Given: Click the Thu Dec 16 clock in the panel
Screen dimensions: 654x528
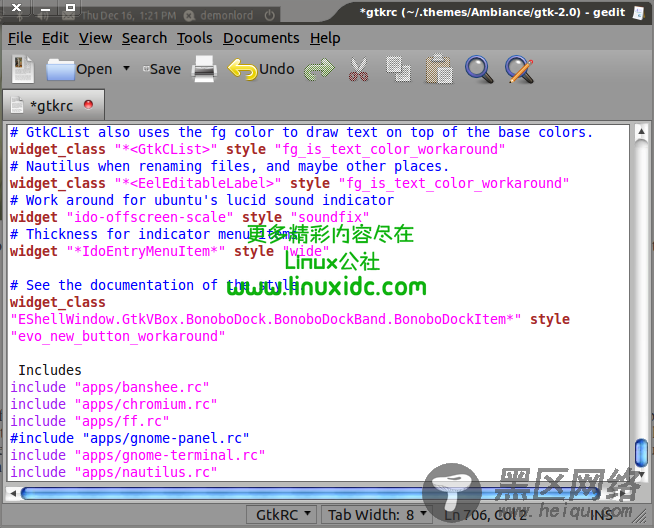Looking at the screenshot, I should [128, 16].
